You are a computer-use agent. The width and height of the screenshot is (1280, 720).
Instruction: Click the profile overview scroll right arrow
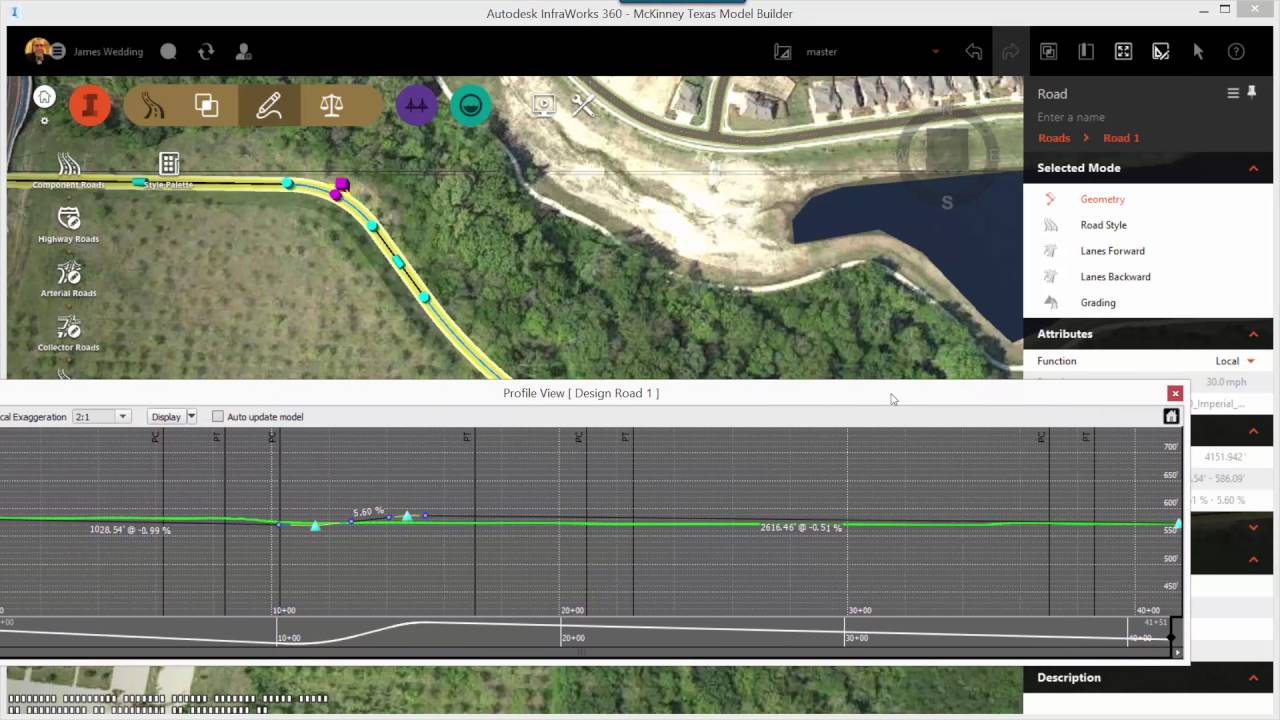1177,651
